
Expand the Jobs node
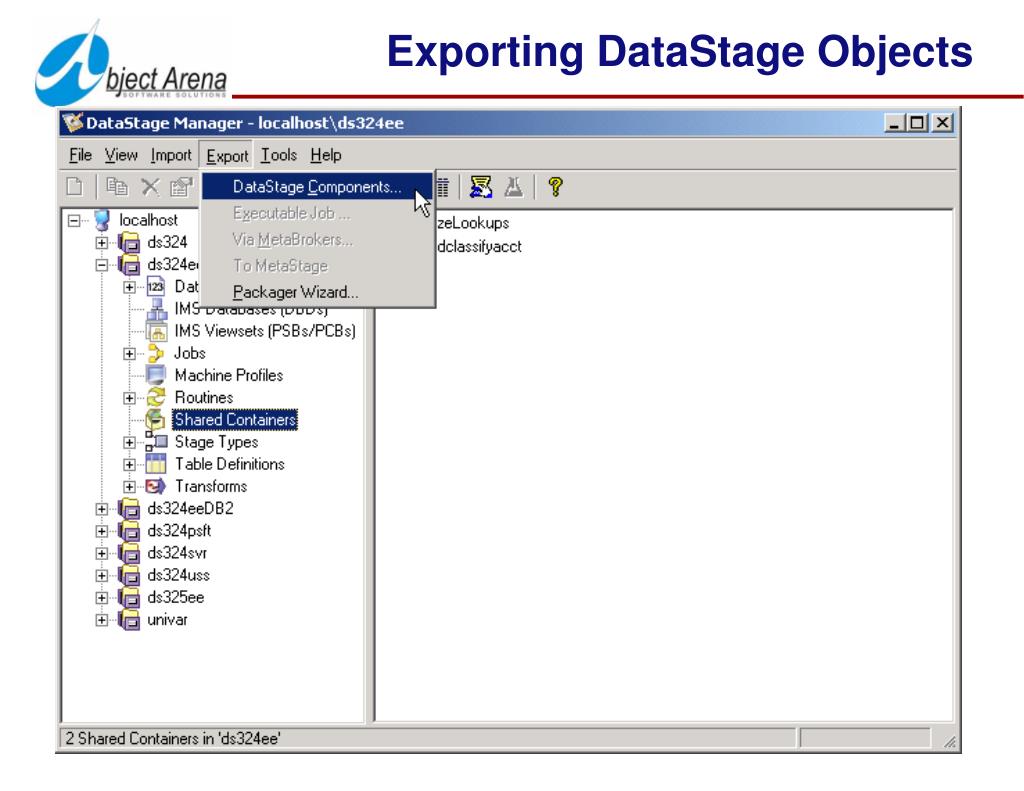[x=129, y=354]
